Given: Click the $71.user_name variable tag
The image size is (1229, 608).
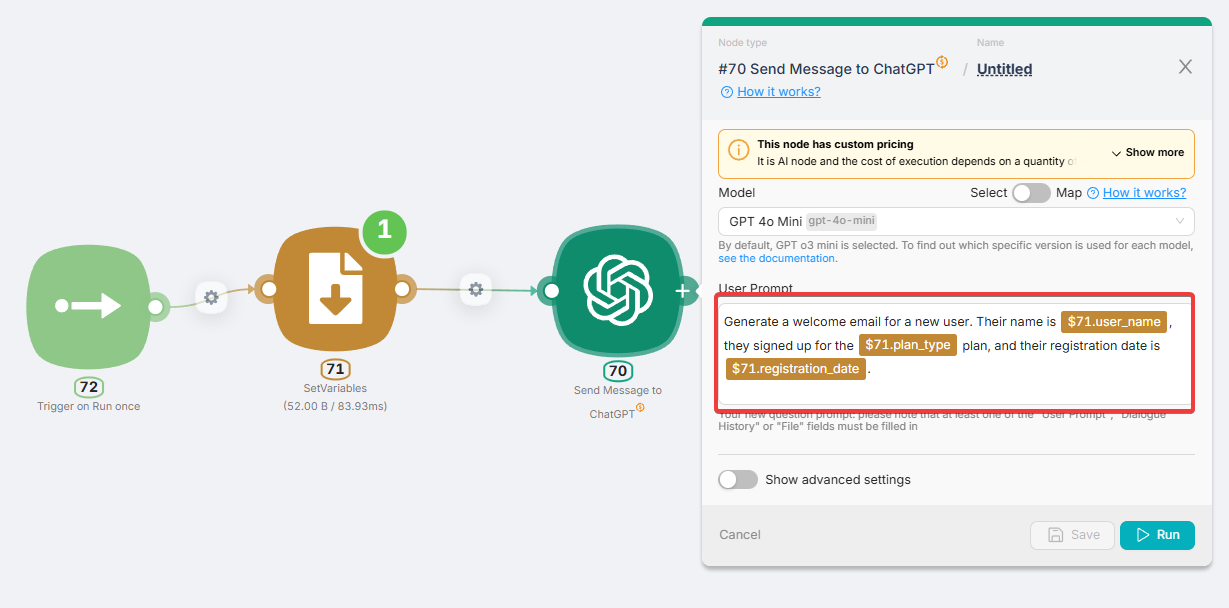Looking at the screenshot, I should coord(1114,322).
